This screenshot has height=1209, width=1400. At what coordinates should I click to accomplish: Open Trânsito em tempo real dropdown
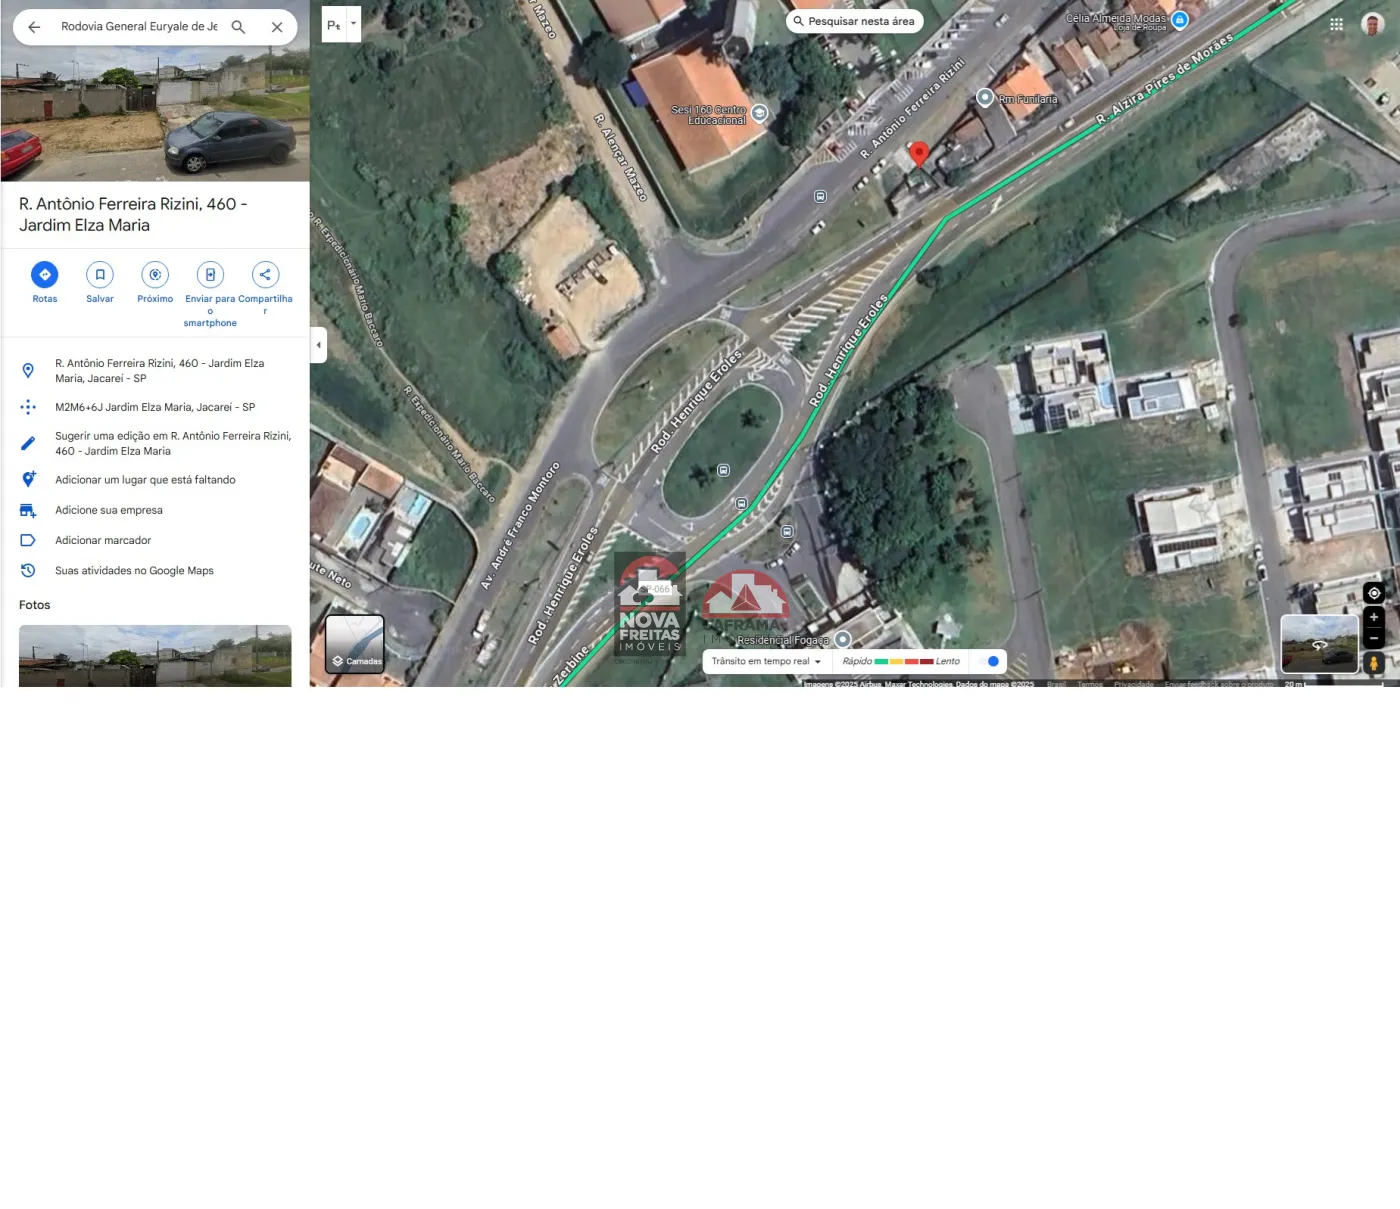coord(766,661)
